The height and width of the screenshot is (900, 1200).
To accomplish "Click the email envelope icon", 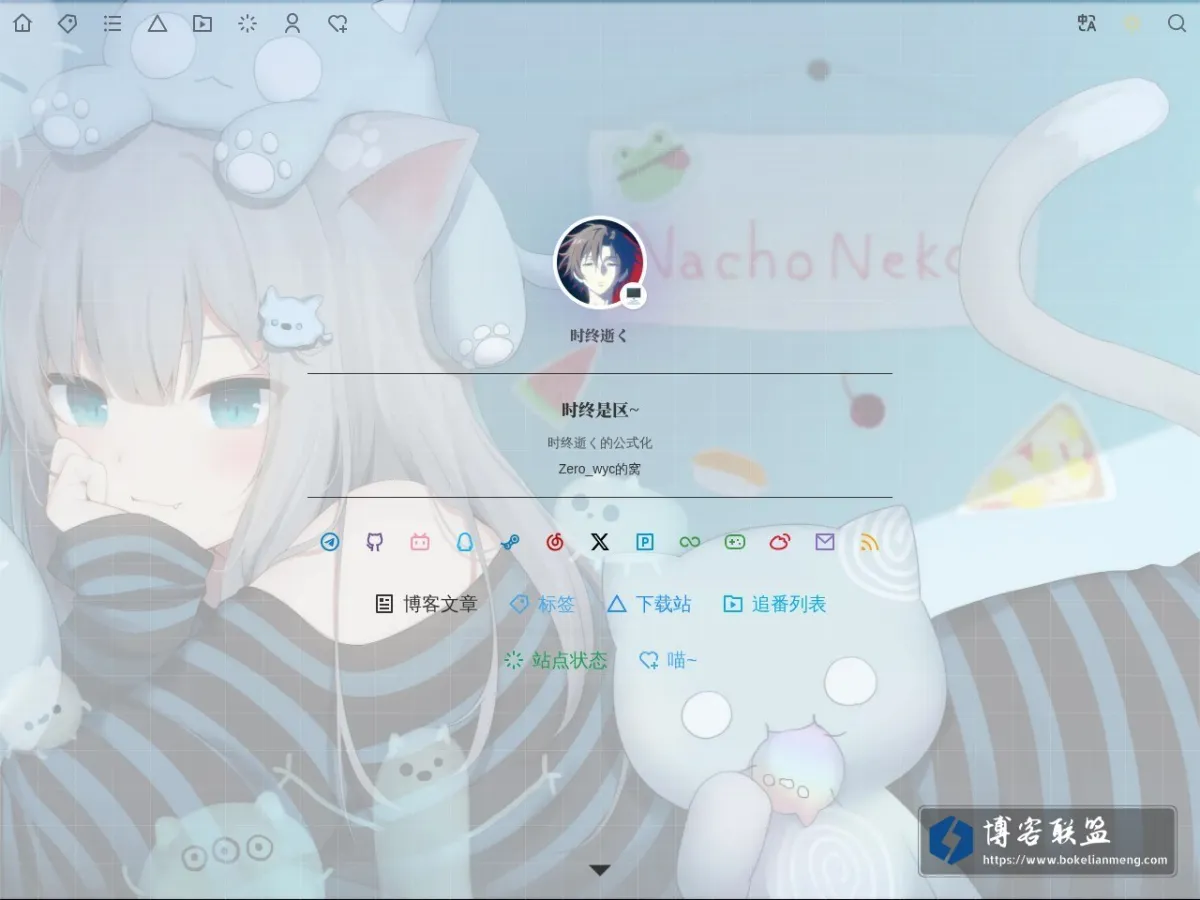I will (x=825, y=542).
